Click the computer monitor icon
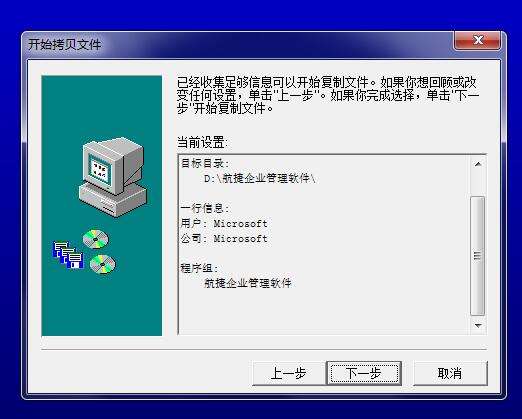522x419 pixels. point(113,166)
